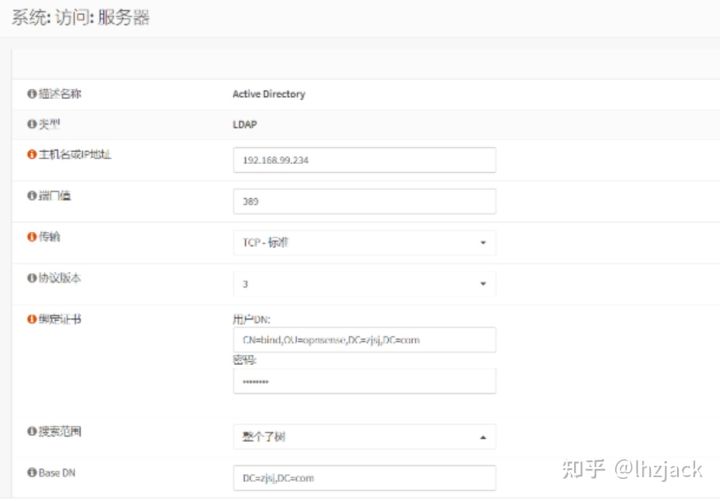Click the Base DN label
720x501 pixels.
[57, 473]
